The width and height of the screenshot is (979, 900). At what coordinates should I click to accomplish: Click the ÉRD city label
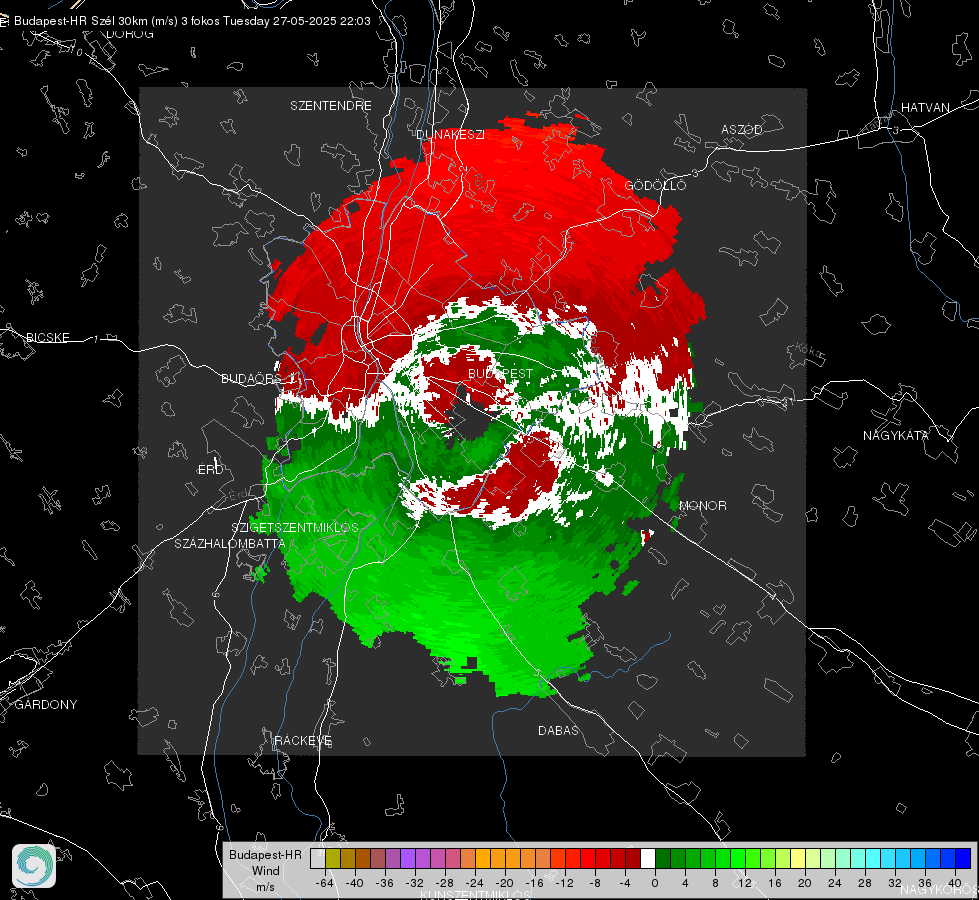[x=210, y=470]
